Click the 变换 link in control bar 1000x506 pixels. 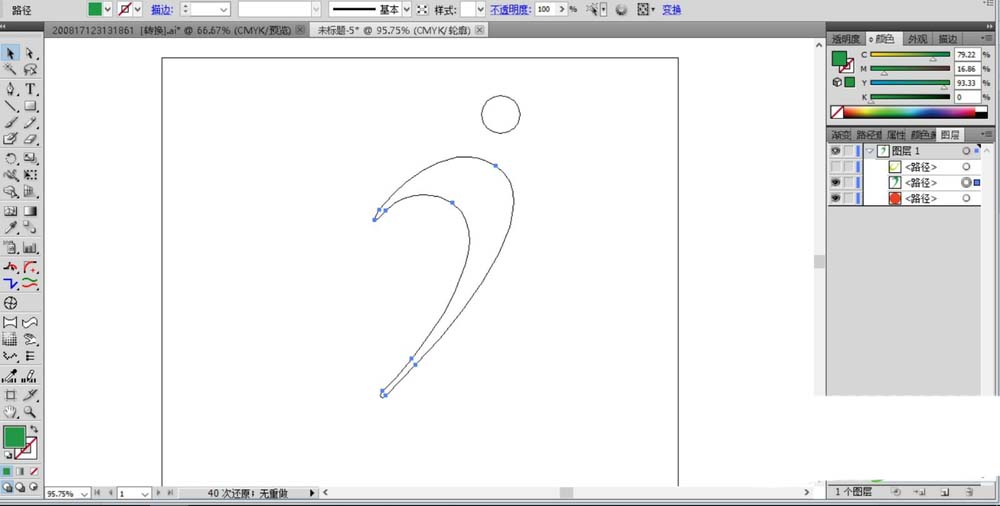pos(672,10)
